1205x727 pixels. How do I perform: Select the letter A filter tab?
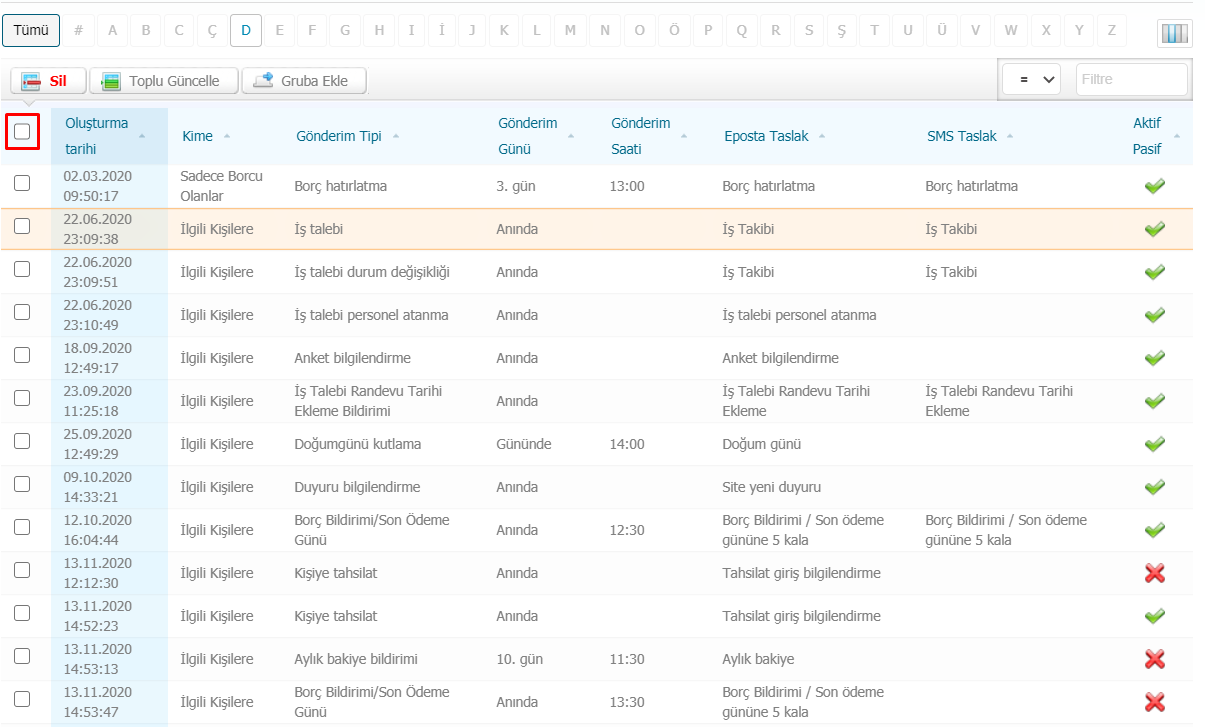(x=112, y=31)
